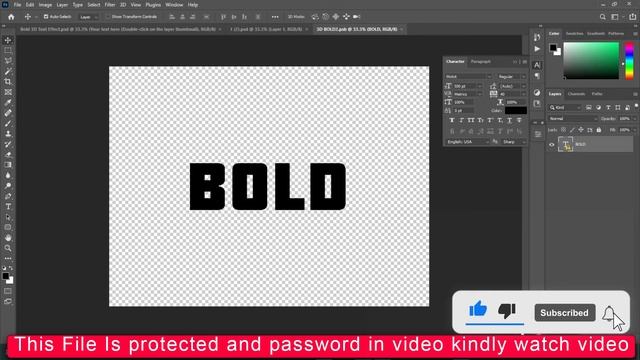Click the rainbow hue slider in Color panel
The image size is (640, 360).
pos(629,61)
